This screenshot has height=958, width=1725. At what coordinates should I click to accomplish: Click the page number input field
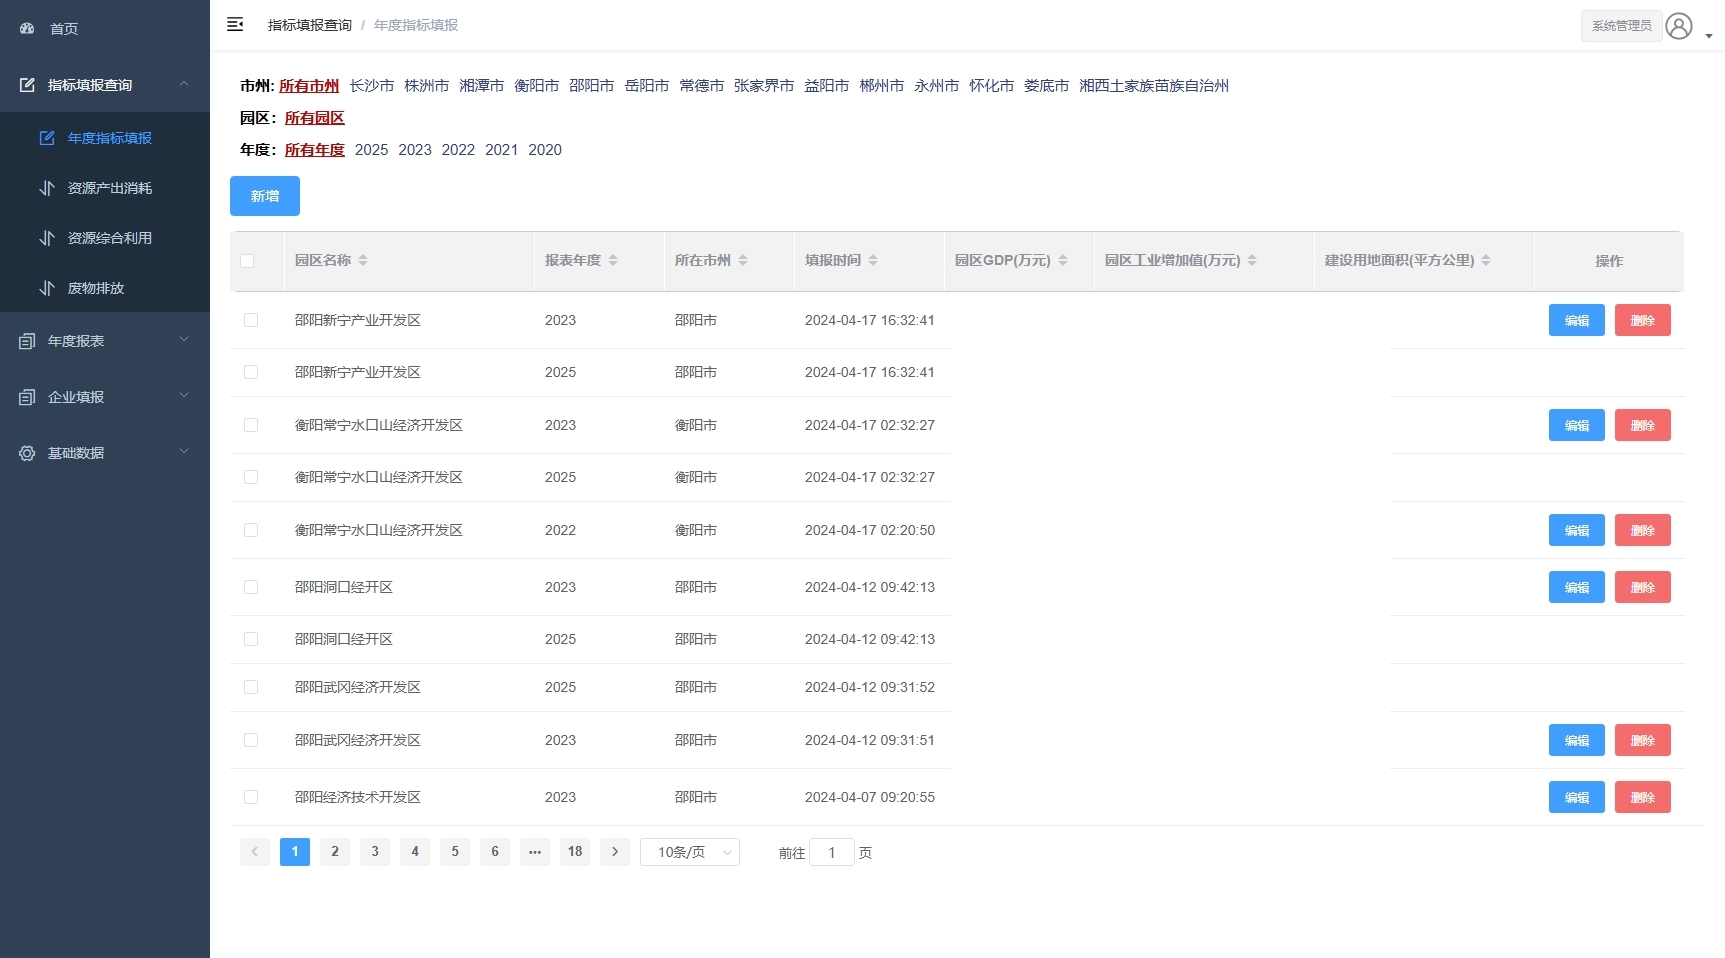click(x=832, y=853)
